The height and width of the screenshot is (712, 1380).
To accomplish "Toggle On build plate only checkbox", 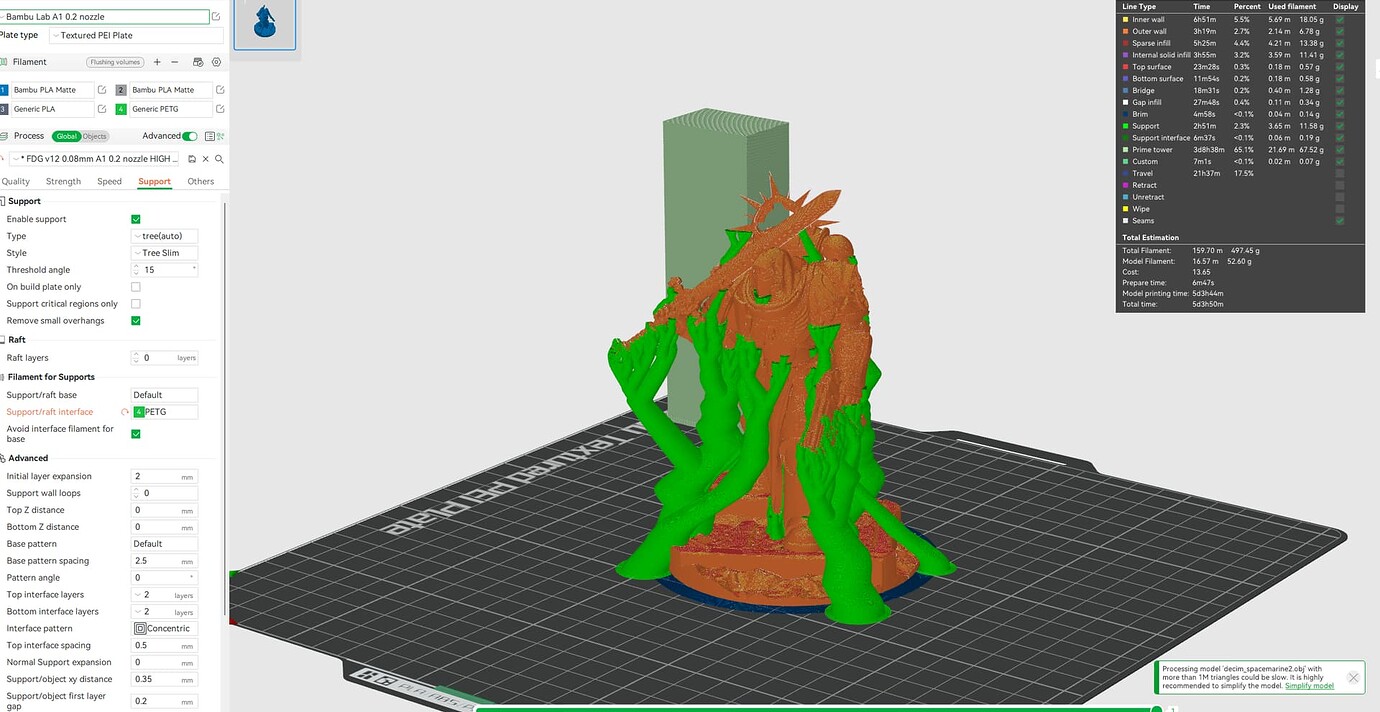I will click(136, 287).
